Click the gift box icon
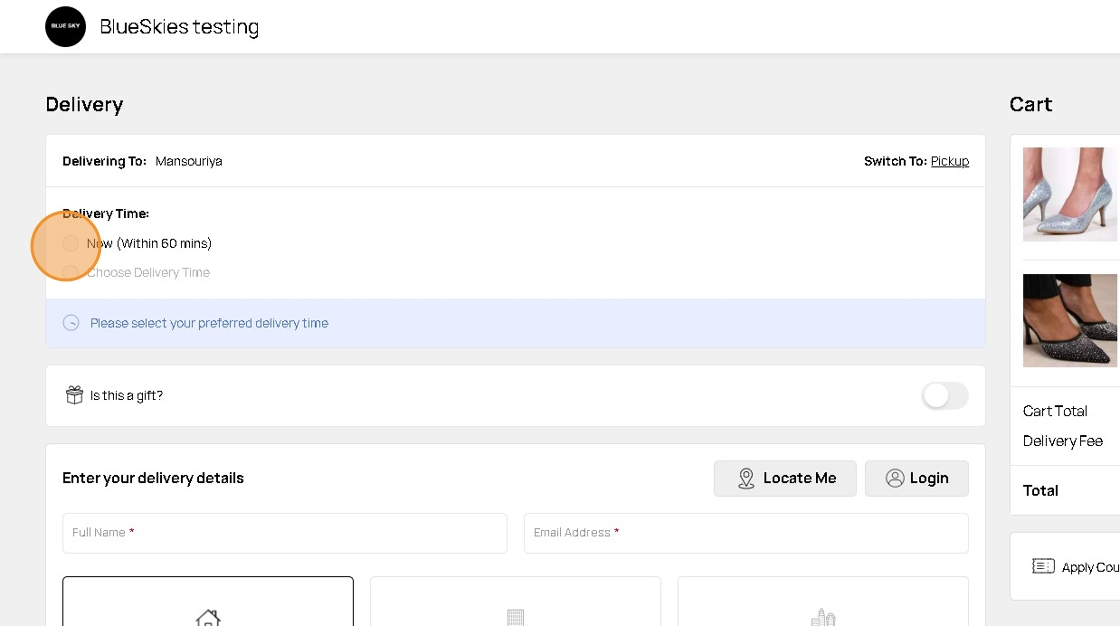Viewport: 1120px width, 626px height. 74,395
